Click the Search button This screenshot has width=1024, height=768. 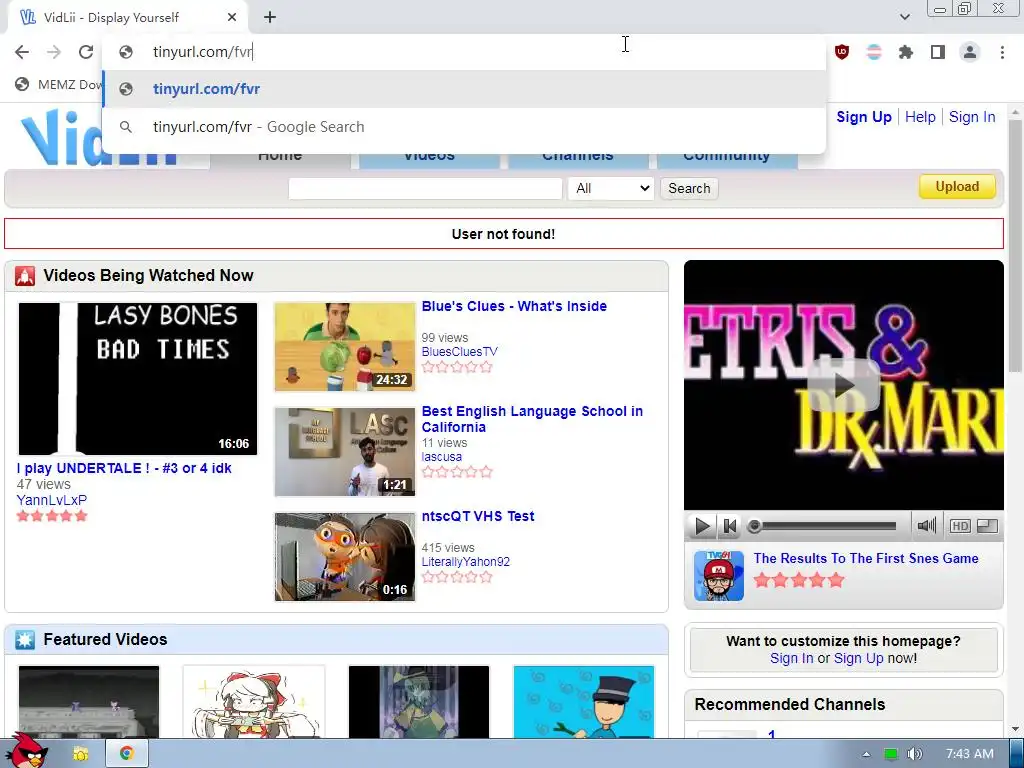689,189
